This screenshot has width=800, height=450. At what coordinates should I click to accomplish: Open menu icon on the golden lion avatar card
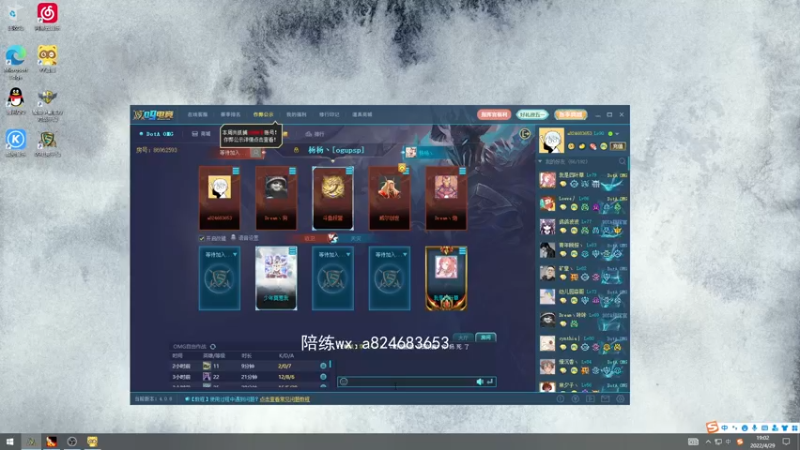click(349, 171)
